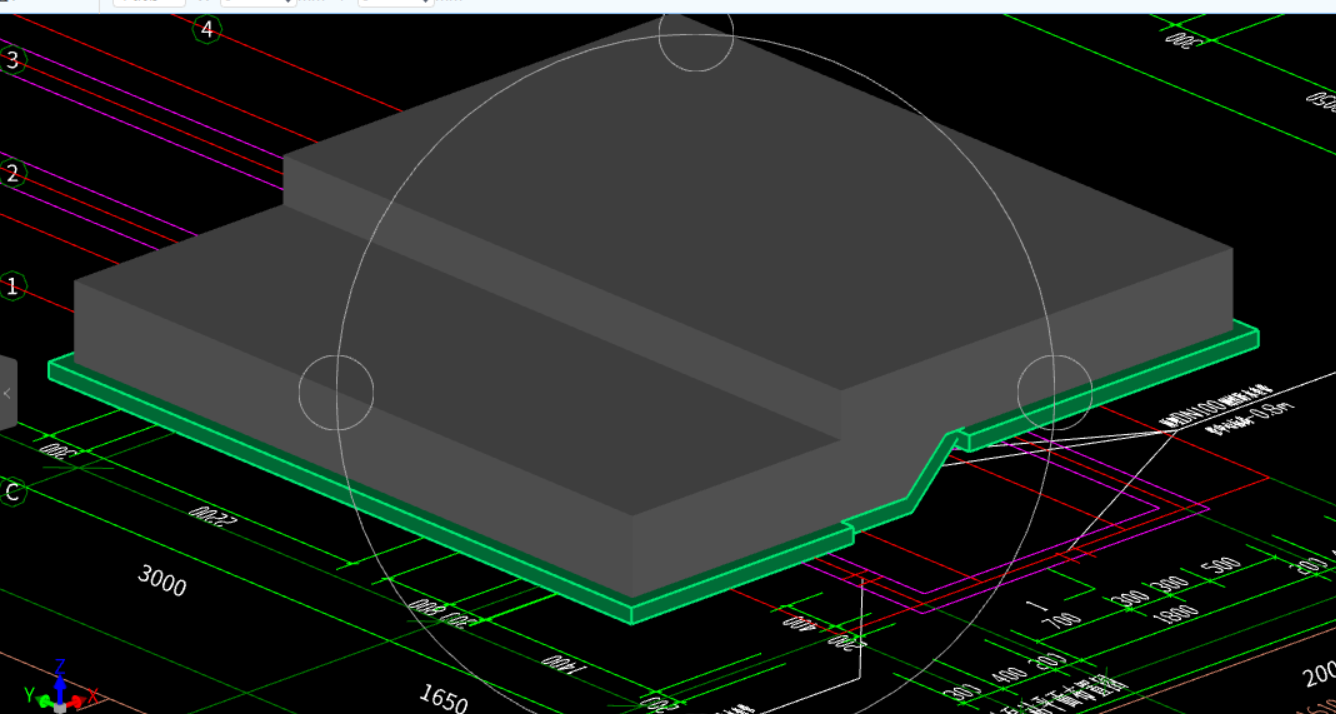1336x714 pixels.
Task: Expand the collapsed left side panel arrow
Action: pos(7,393)
